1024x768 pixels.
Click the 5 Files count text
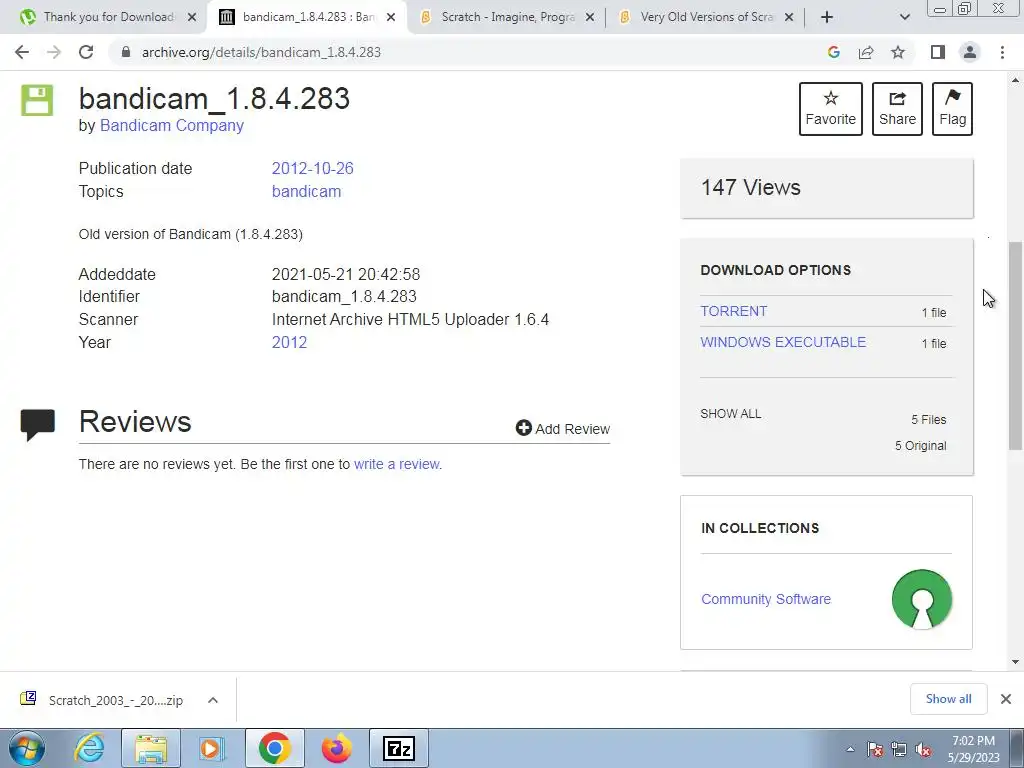pyautogui.click(x=929, y=420)
